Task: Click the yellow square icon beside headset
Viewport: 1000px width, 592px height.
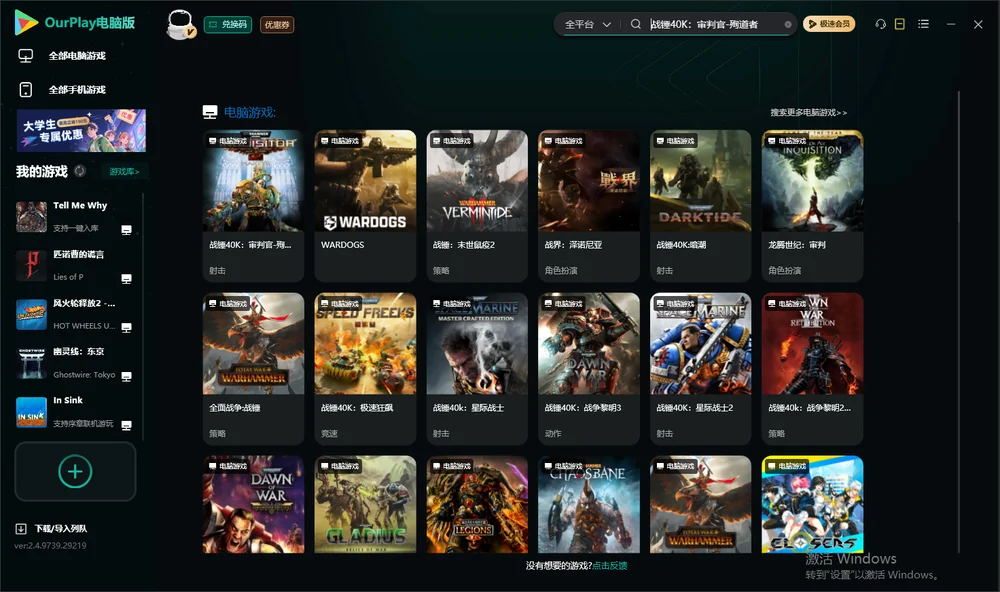Action: [x=900, y=24]
